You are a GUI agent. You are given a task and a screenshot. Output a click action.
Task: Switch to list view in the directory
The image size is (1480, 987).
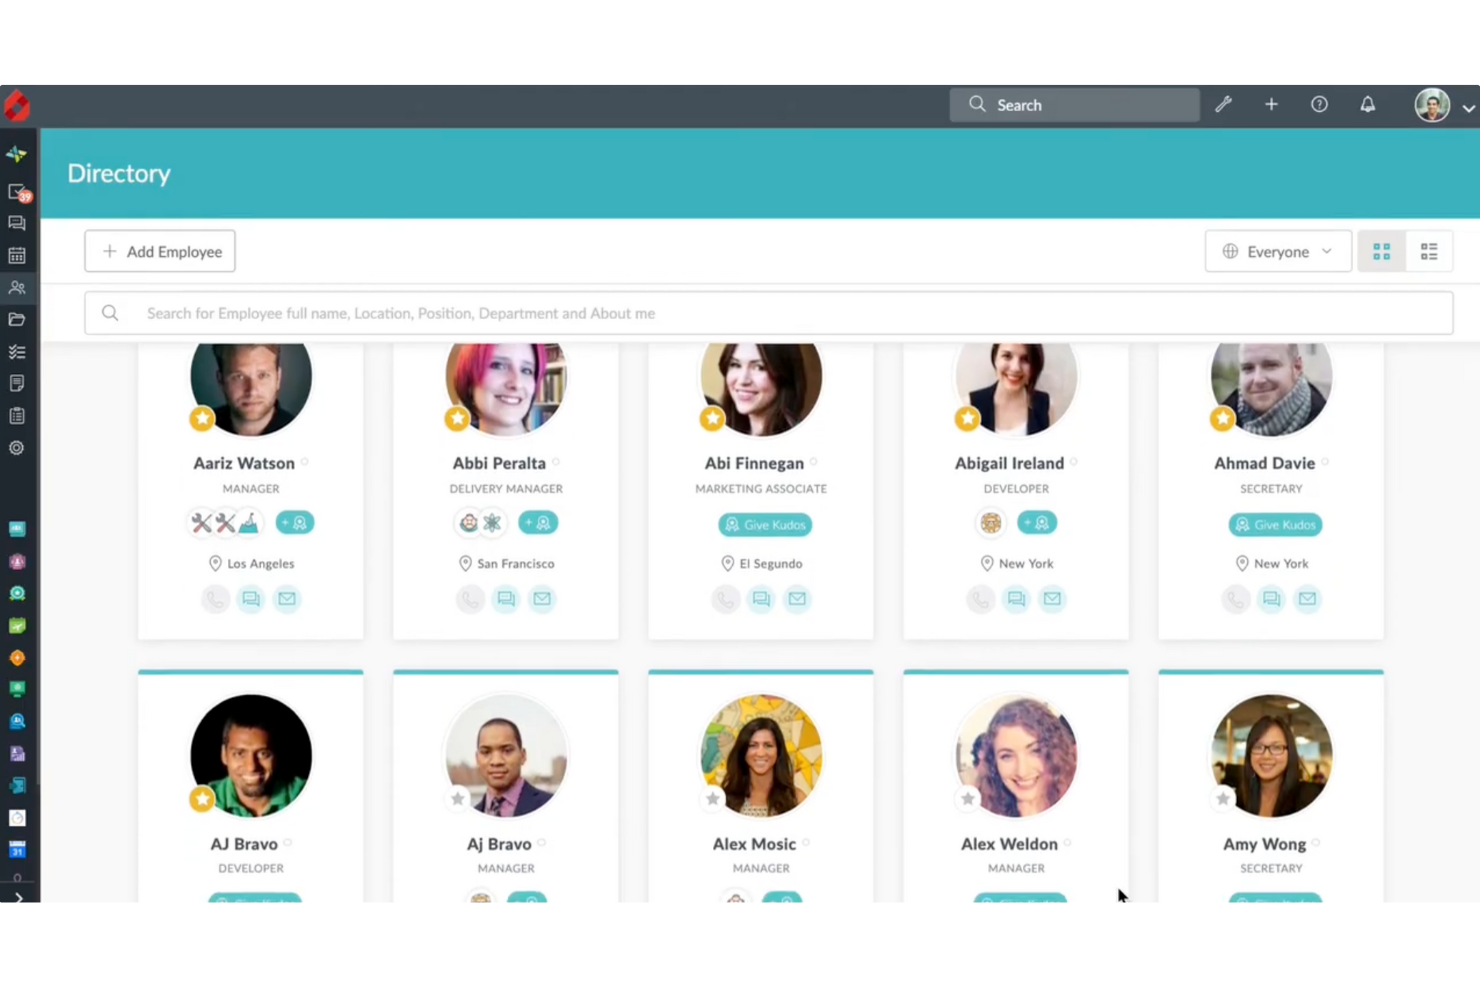point(1428,251)
